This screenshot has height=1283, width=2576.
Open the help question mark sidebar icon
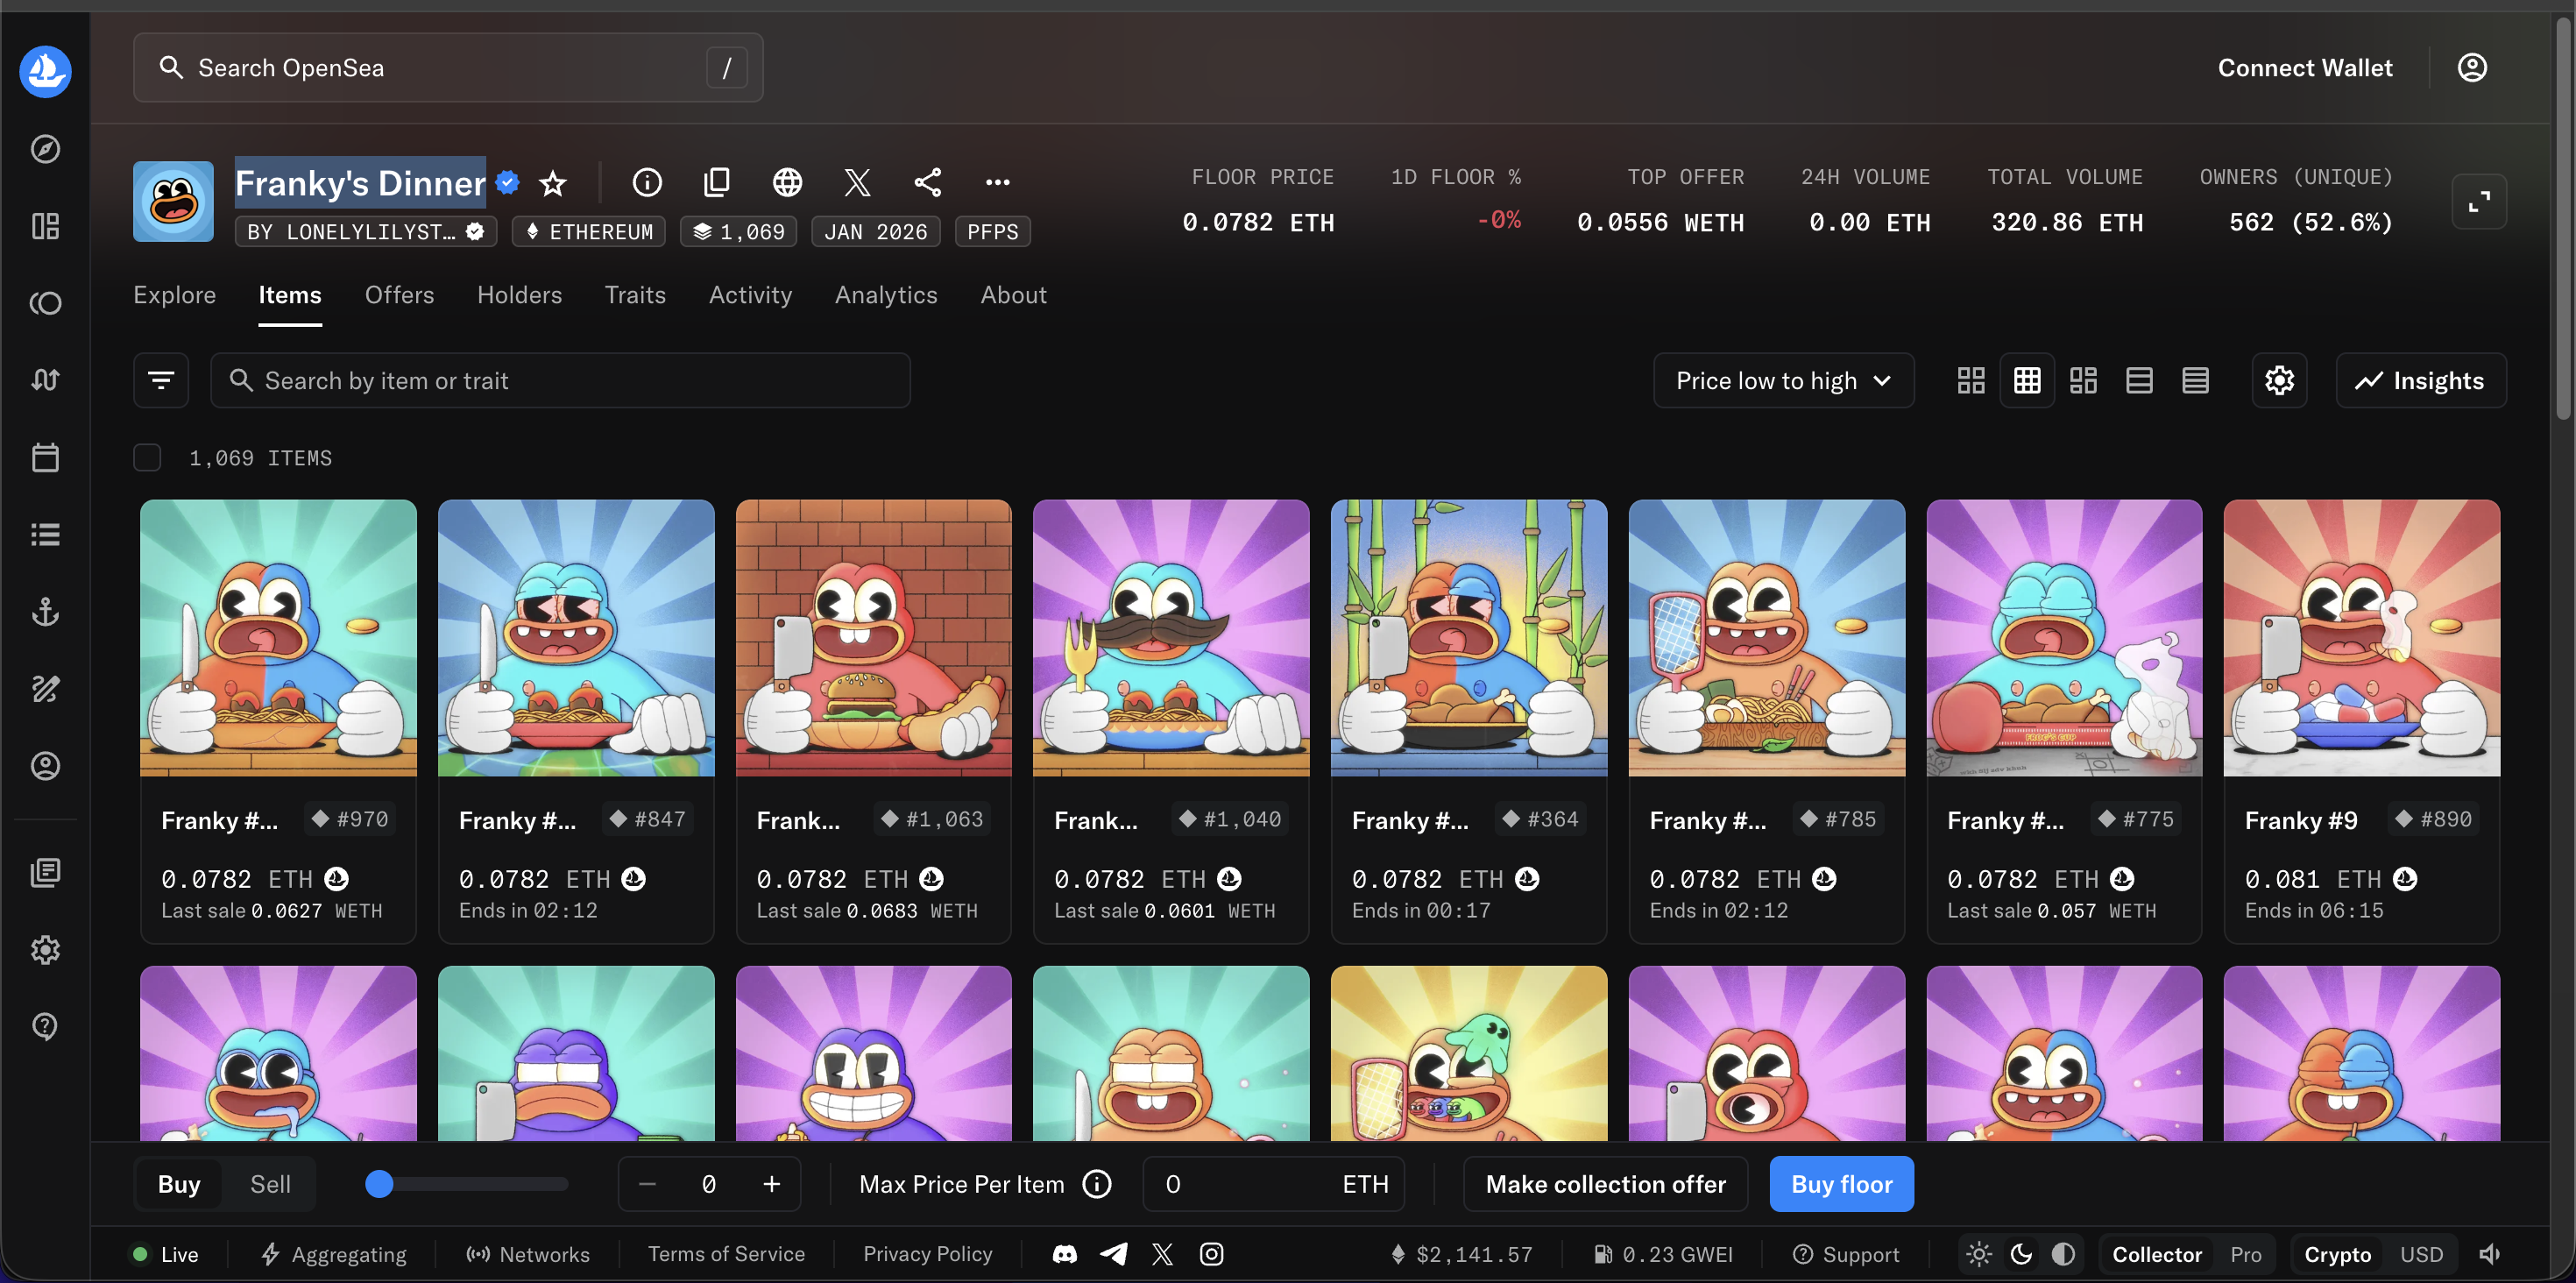pyautogui.click(x=45, y=1026)
